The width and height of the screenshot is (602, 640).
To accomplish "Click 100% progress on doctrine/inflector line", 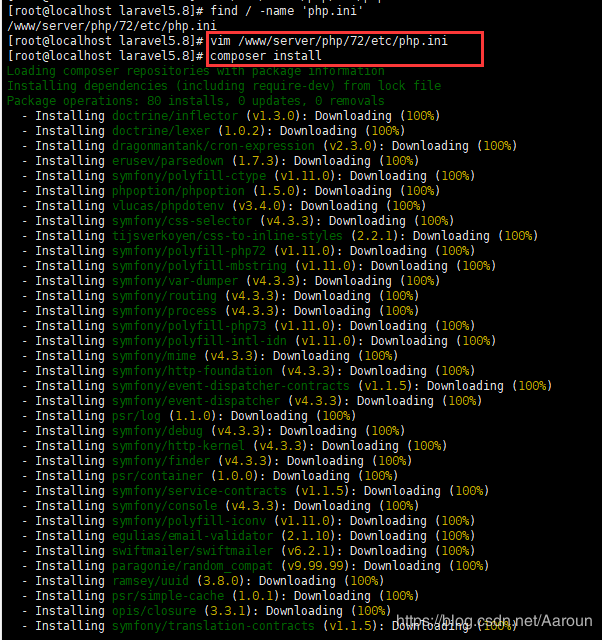I will (x=420, y=116).
